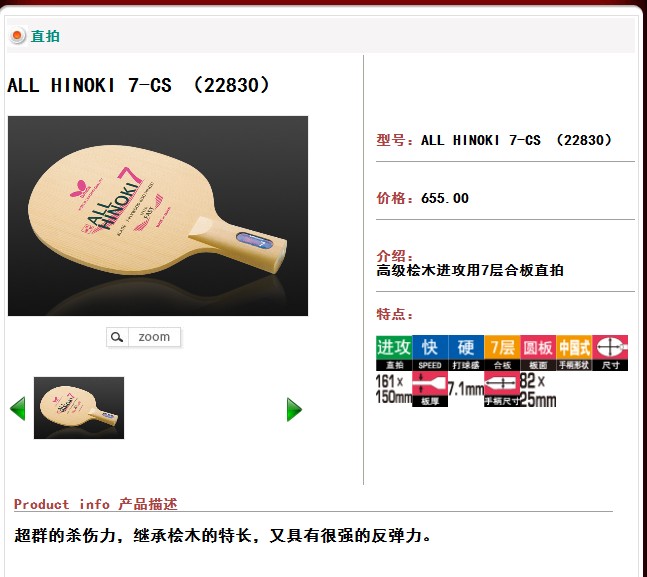The image size is (647, 577).
Task: Click the ALL HINOKI 7-CS title
Action: pos(139,85)
